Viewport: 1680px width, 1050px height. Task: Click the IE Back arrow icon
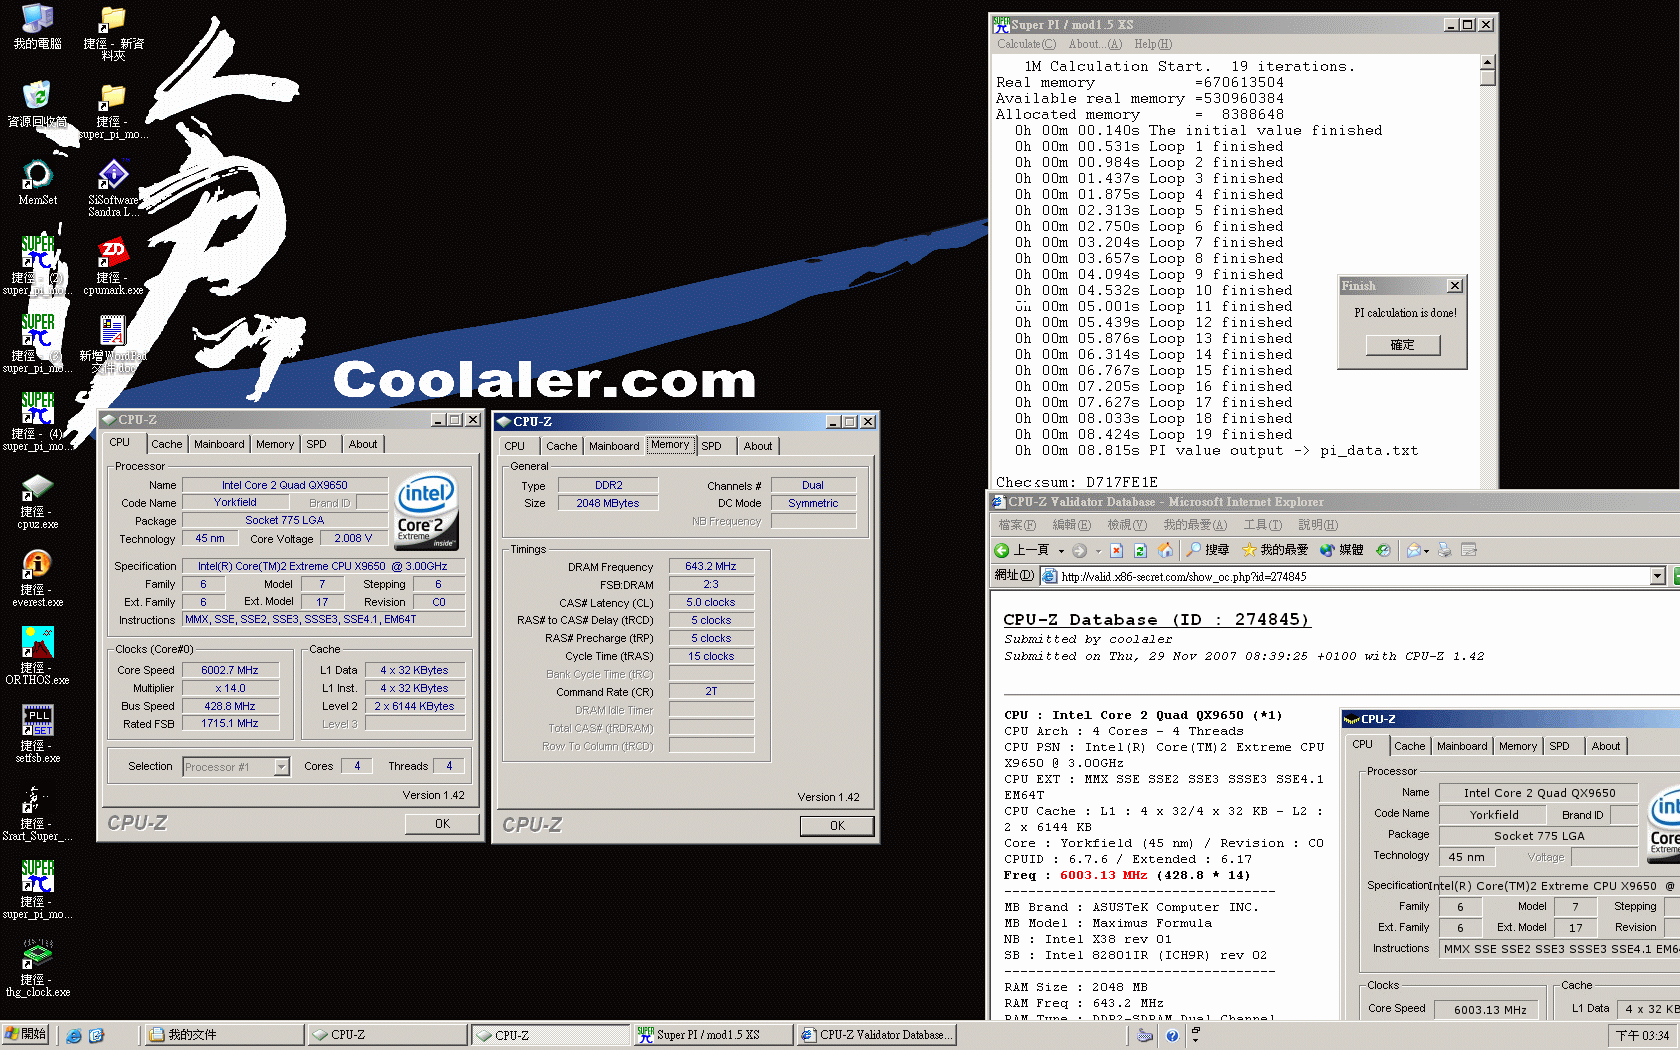tap(1002, 550)
